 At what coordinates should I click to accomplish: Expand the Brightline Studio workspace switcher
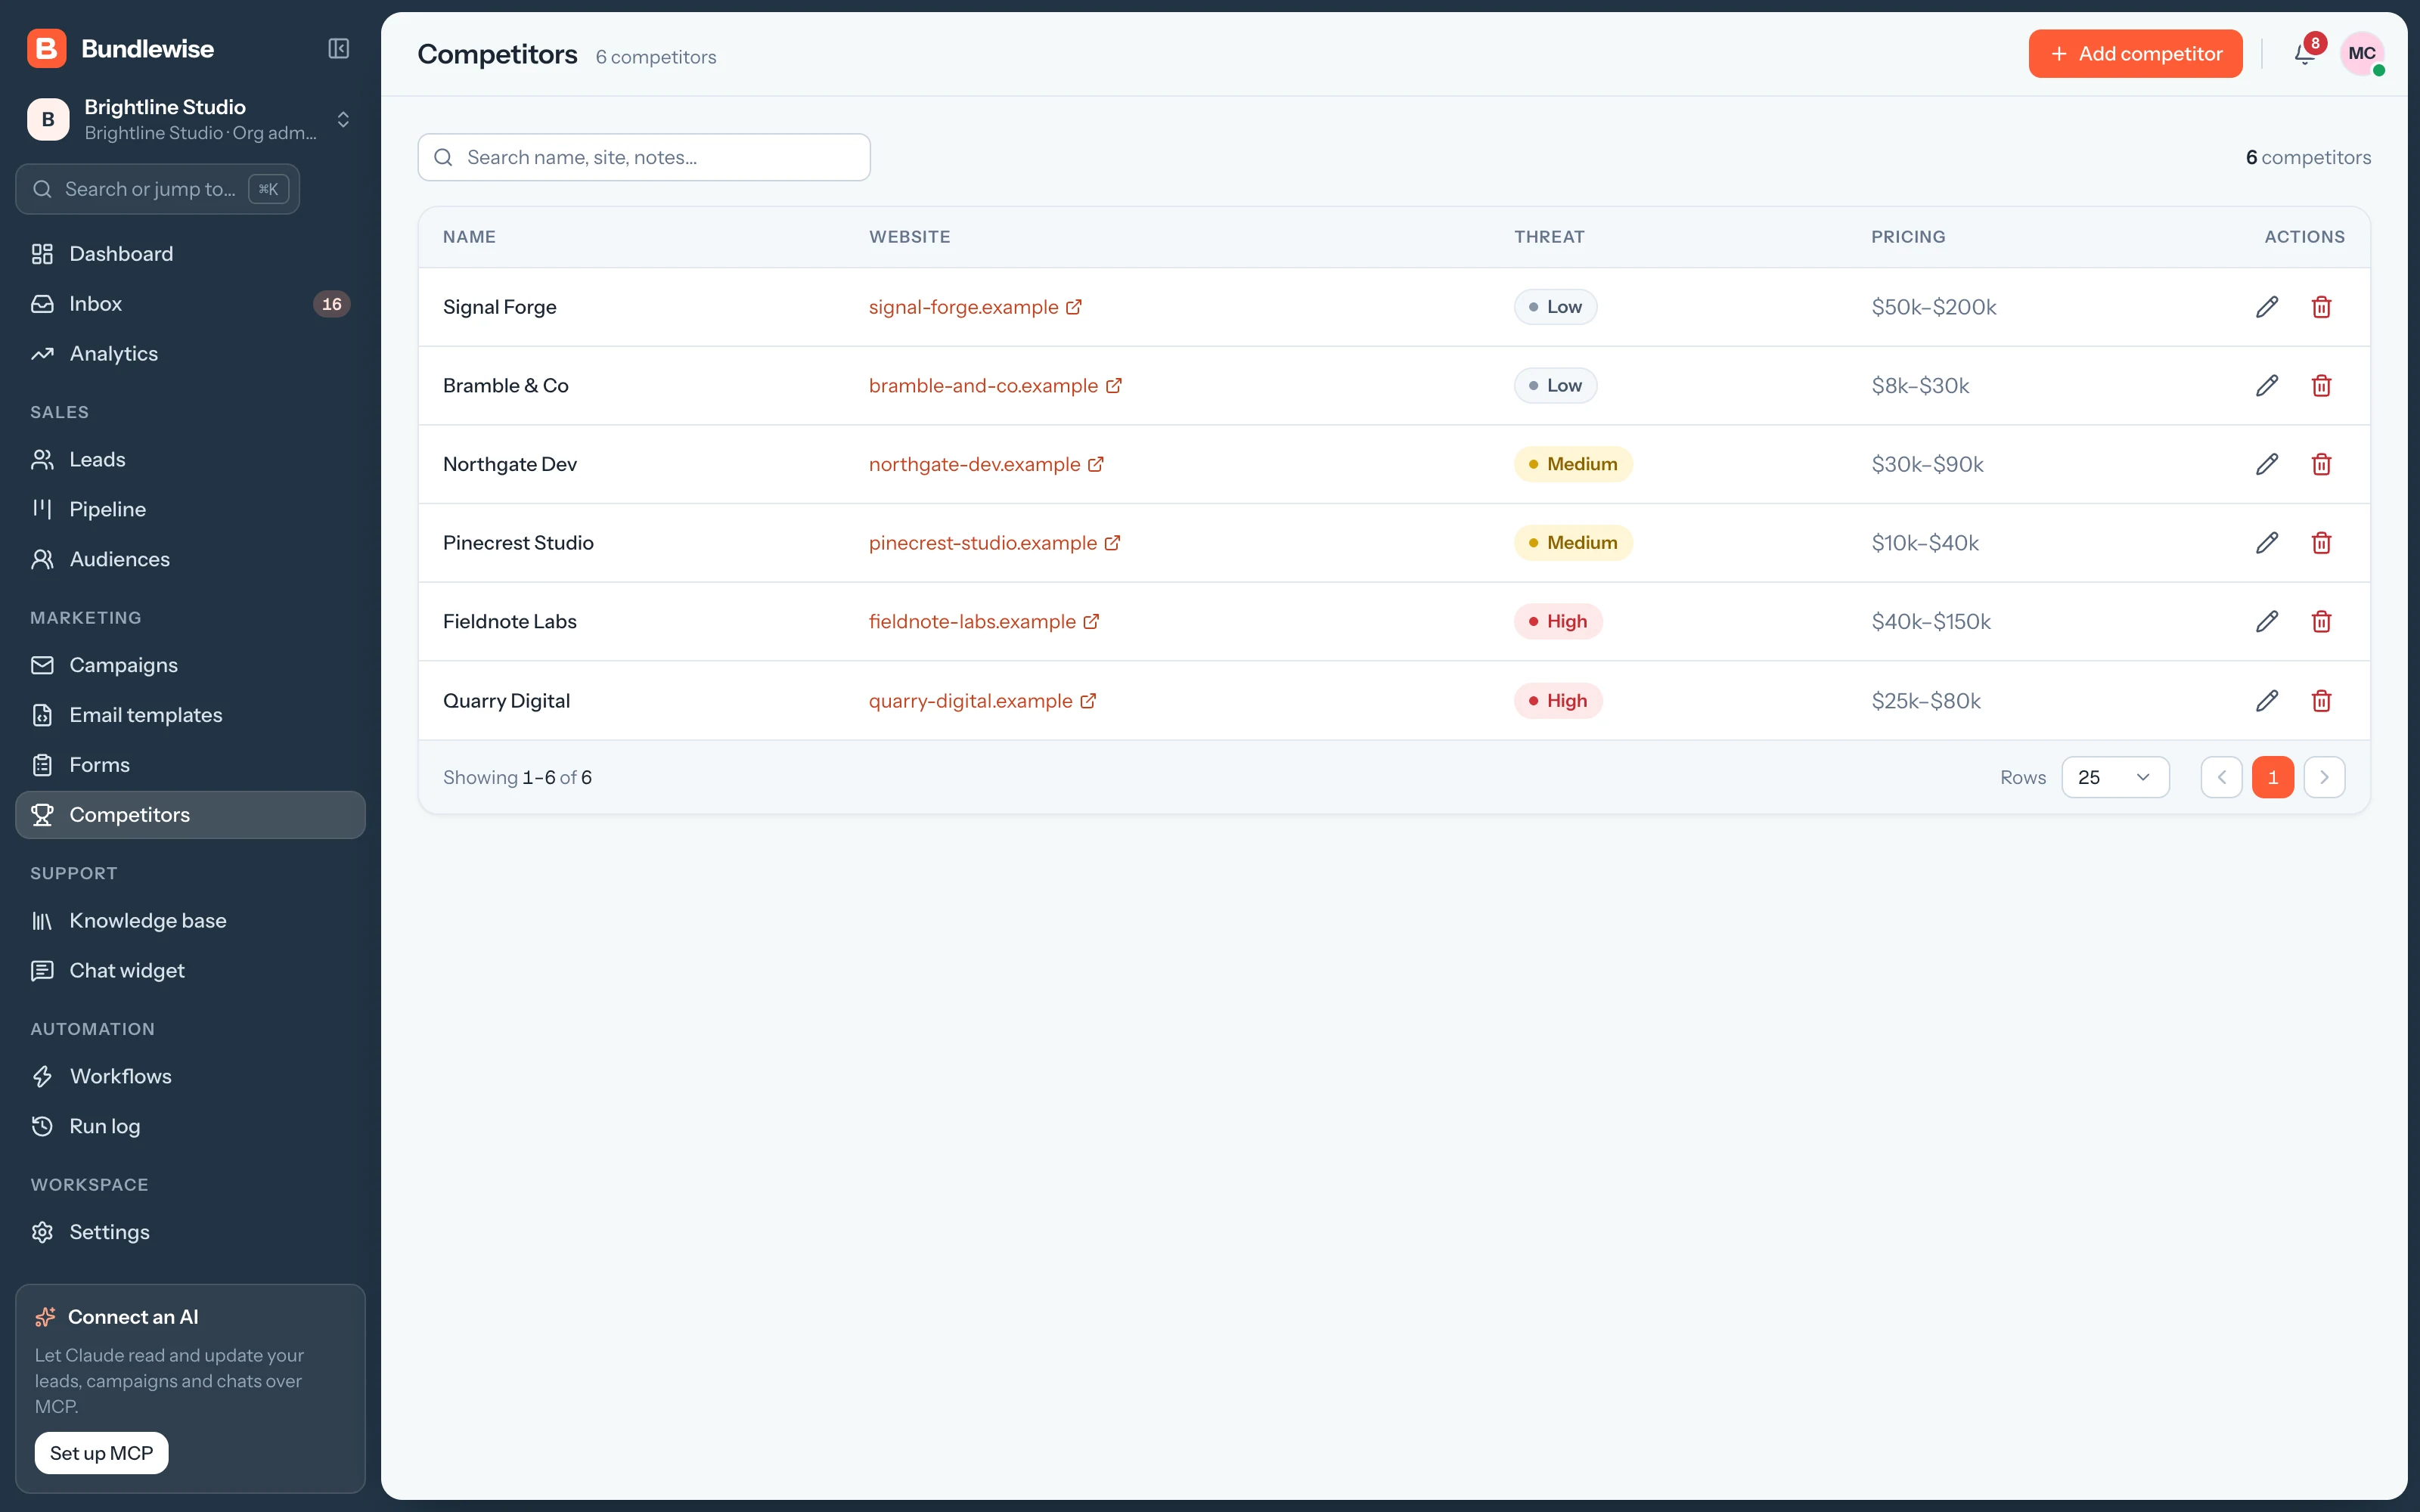pos(190,119)
